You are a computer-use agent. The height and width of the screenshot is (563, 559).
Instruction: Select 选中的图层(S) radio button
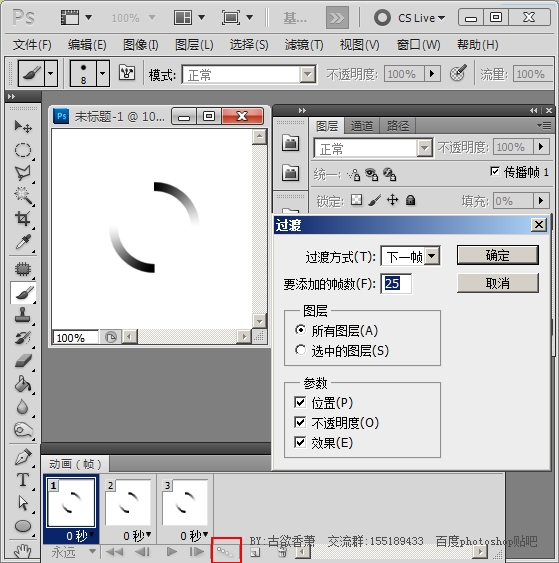coord(301,350)
